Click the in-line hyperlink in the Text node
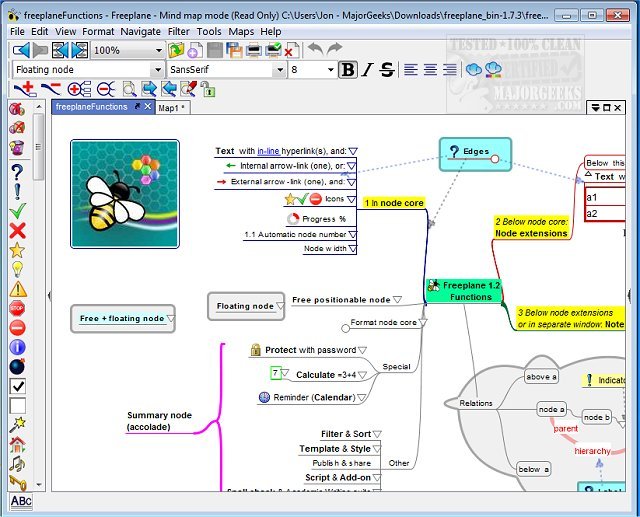 pyautogui.click(x=268, y=151)
